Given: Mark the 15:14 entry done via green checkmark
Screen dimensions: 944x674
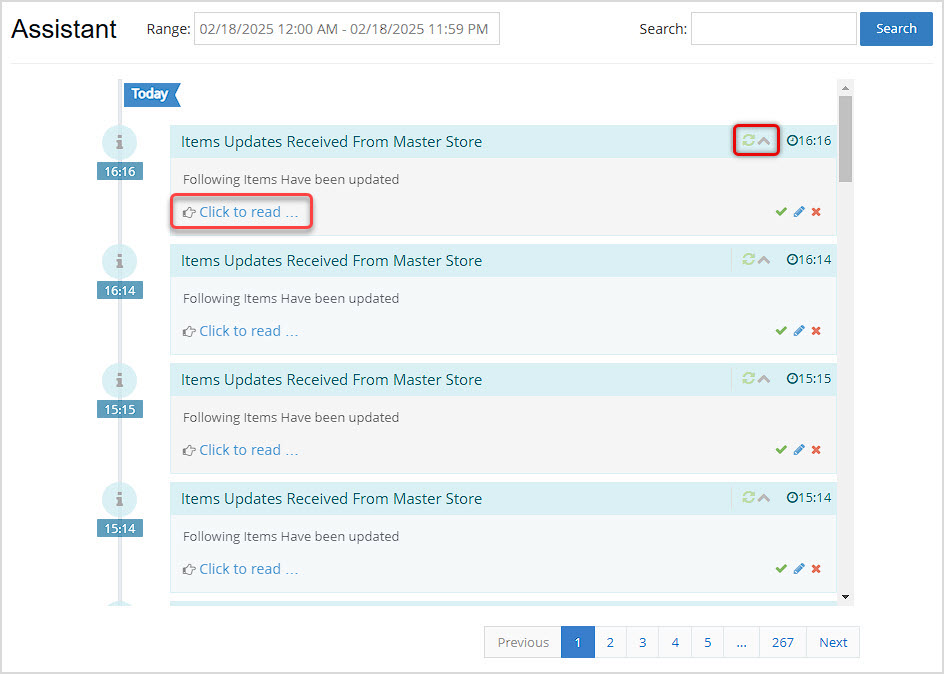Looking at the screenshot, I should (782, 568).
